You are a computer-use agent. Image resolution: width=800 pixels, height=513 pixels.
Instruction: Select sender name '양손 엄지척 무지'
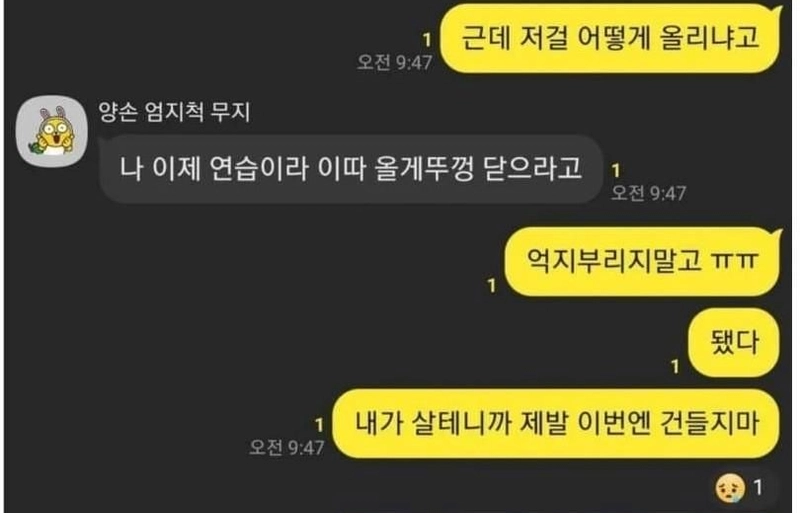174,112
